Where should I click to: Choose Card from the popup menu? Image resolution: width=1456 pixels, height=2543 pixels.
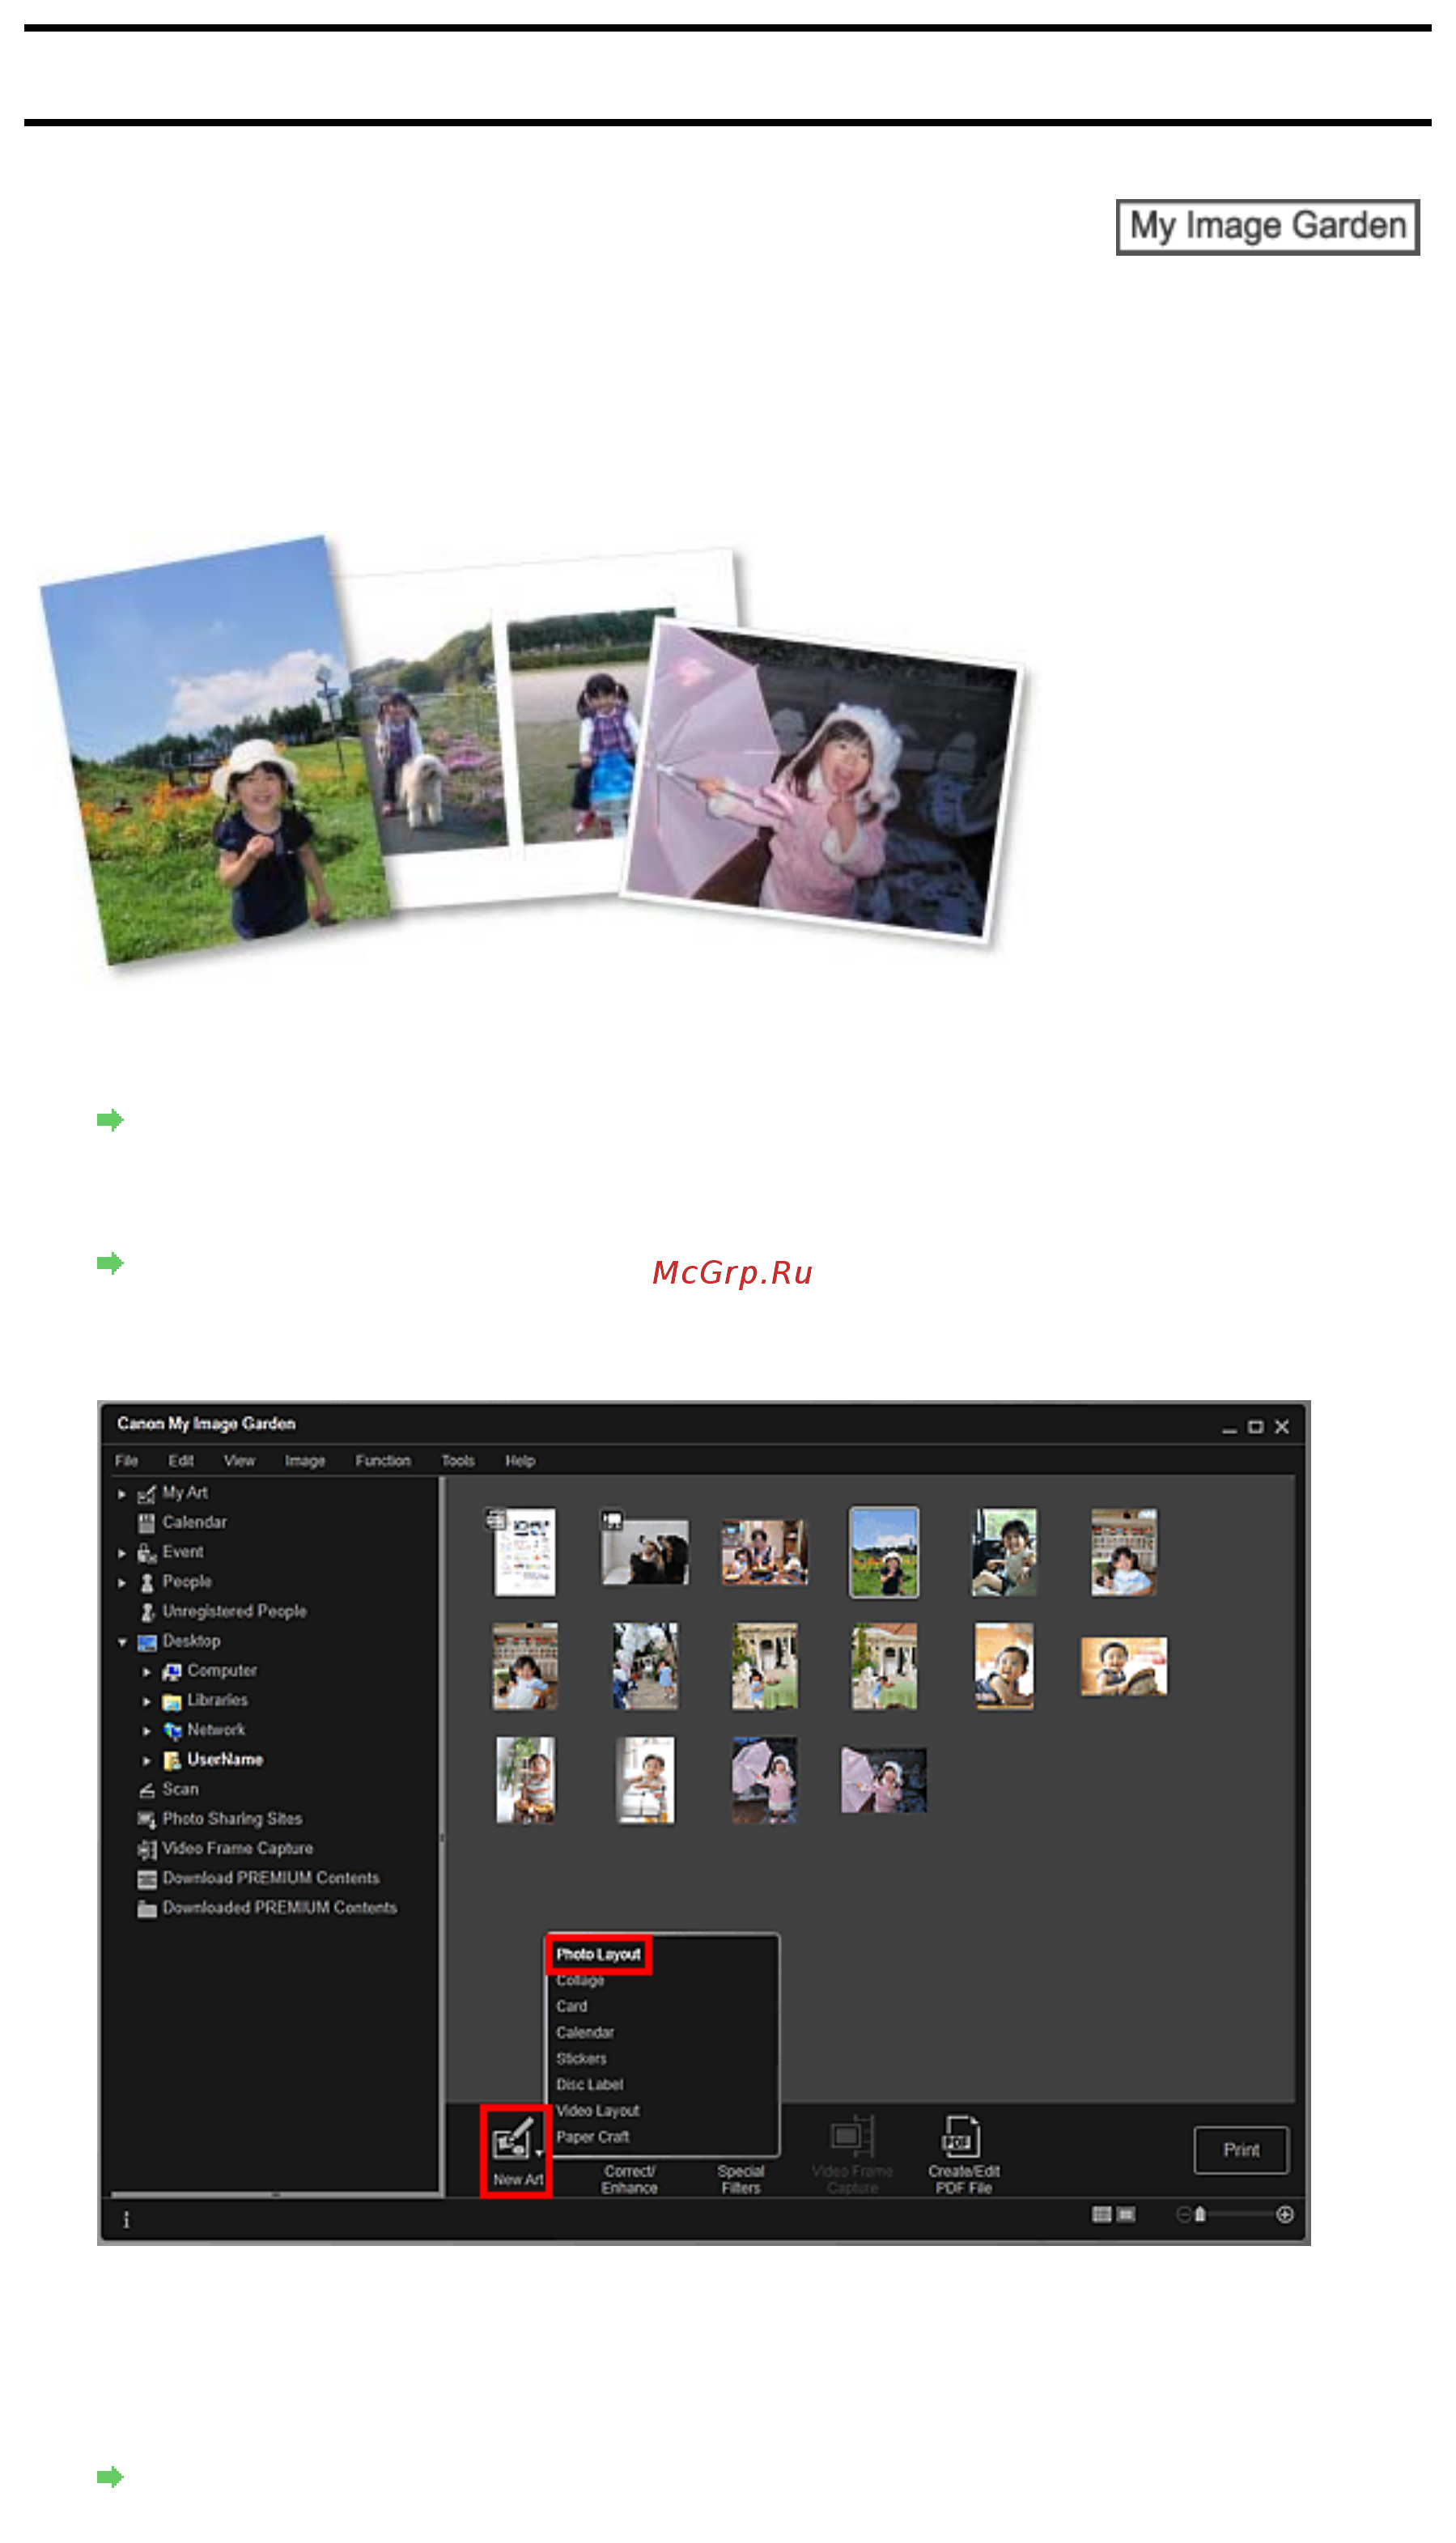point(572,2006)
